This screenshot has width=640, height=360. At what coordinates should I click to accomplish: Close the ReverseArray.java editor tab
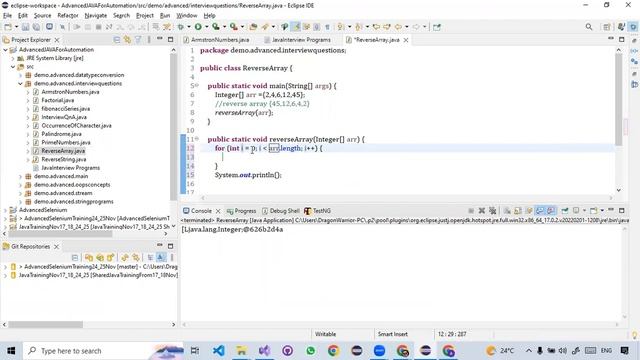click(406, 40)
